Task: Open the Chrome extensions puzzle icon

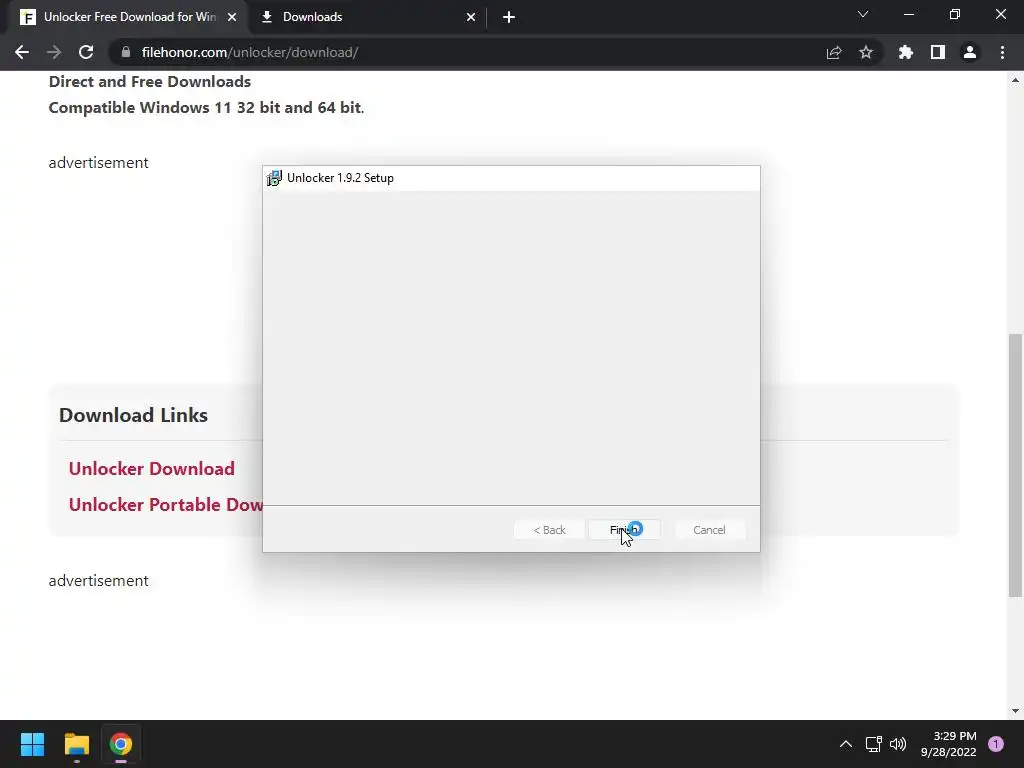Action: point(906,52)
